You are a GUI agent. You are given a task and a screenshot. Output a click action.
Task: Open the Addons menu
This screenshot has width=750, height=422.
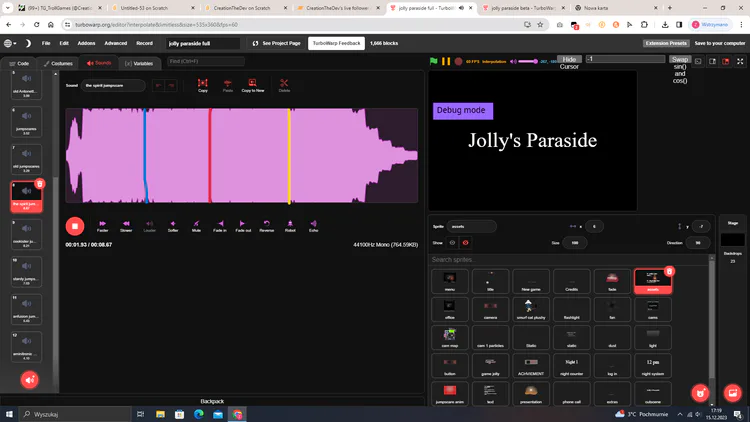tap(87, 43)
